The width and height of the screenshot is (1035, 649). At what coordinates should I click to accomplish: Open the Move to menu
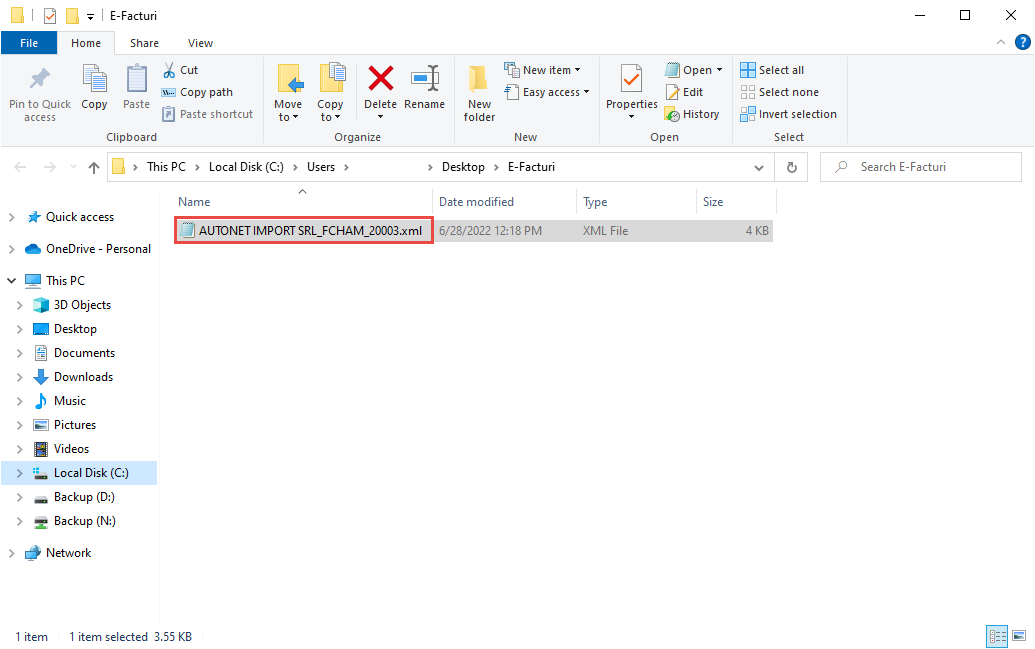(x=288, y=93)
